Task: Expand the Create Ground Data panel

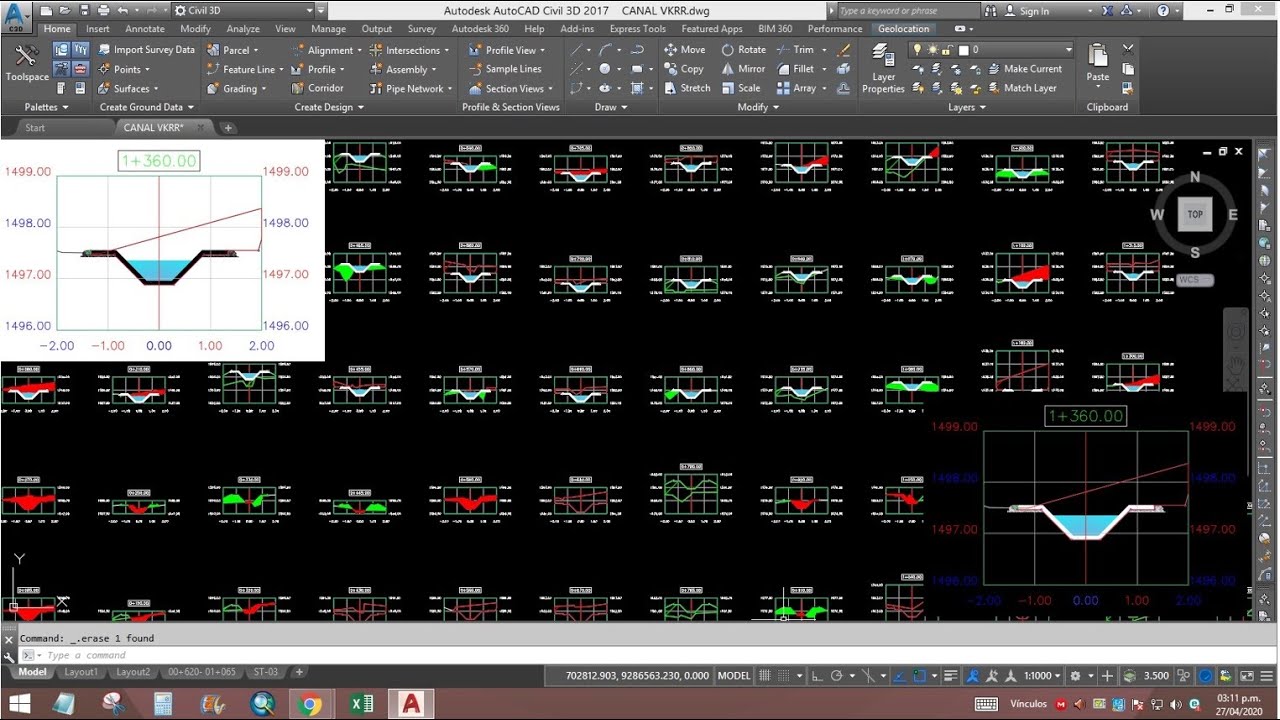Action: (147, 107)
